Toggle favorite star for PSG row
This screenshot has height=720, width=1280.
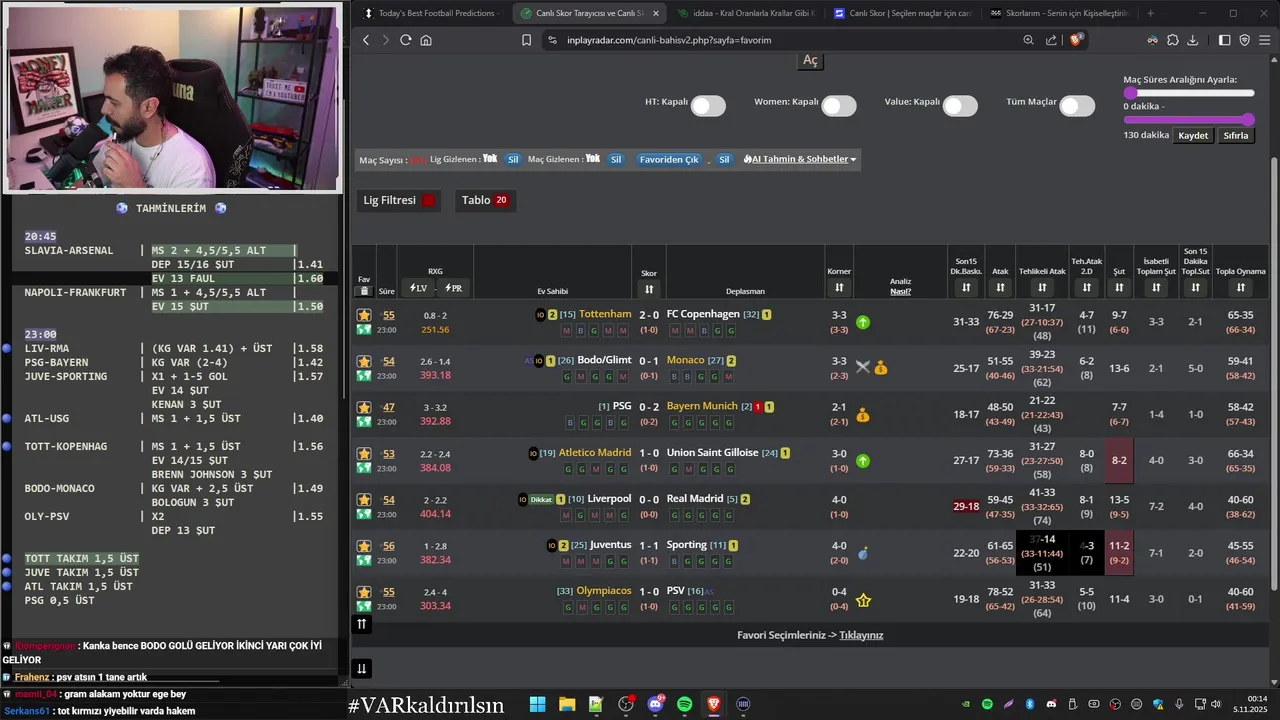click(x=364, y=407)
